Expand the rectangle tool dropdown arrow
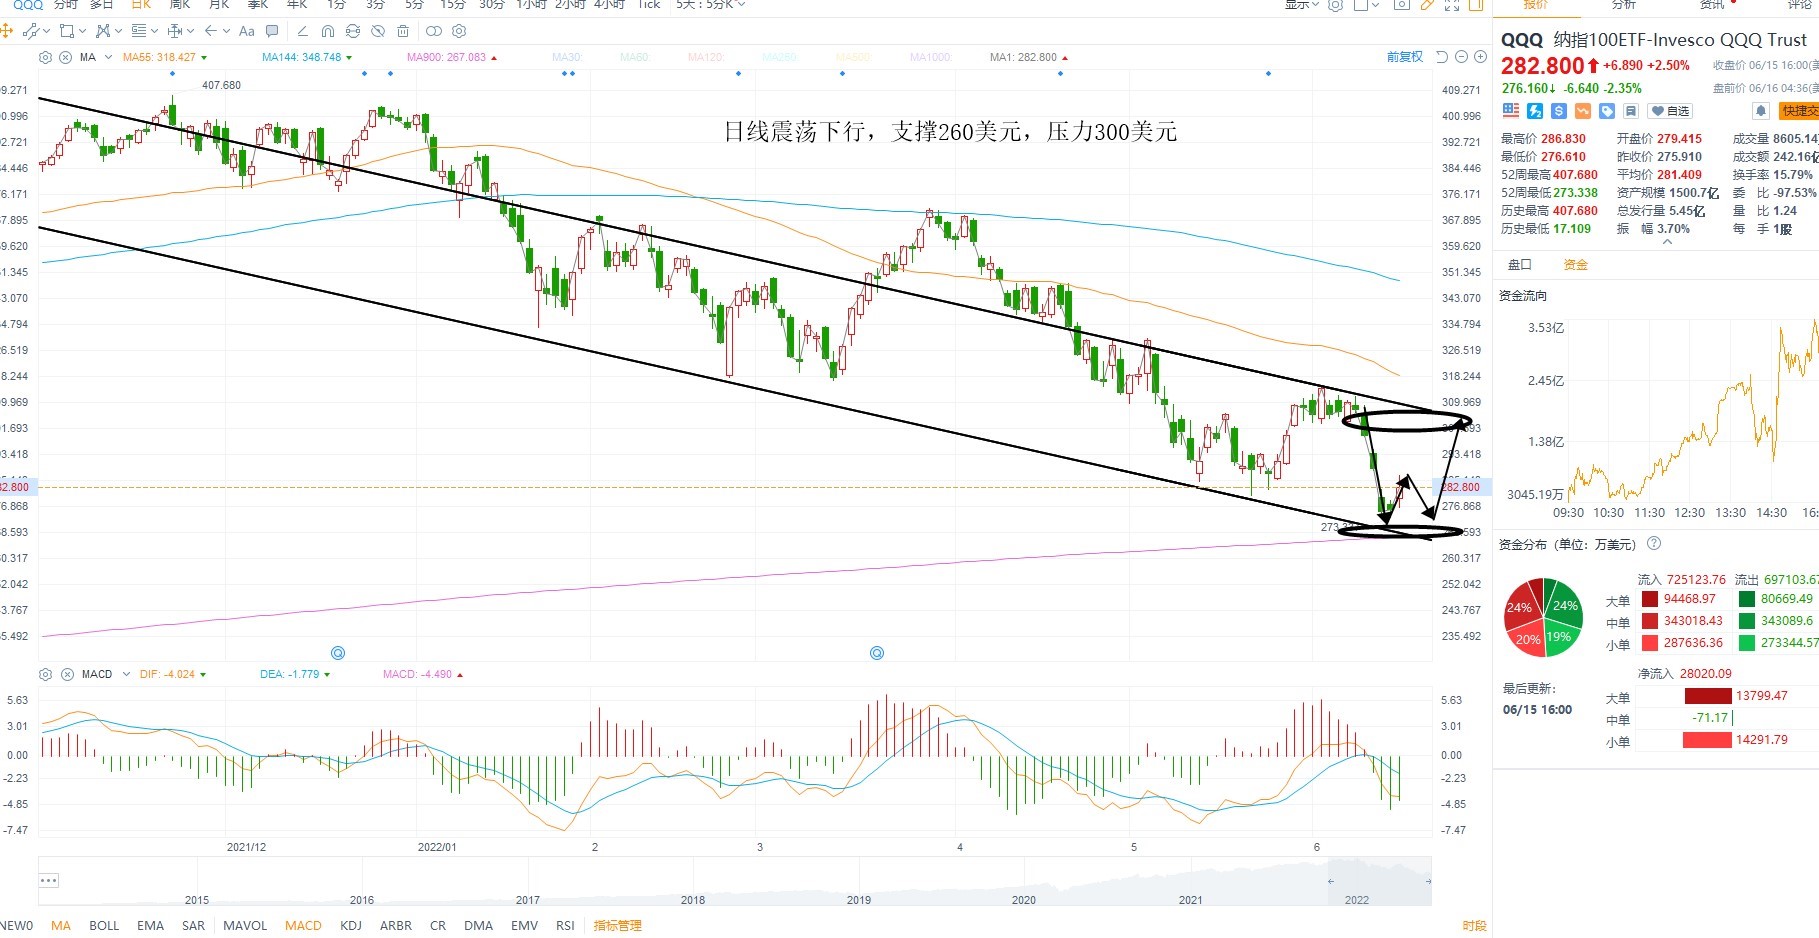Screen dimensions: 1819x938 pyautogui.click(x=82, y=31)
